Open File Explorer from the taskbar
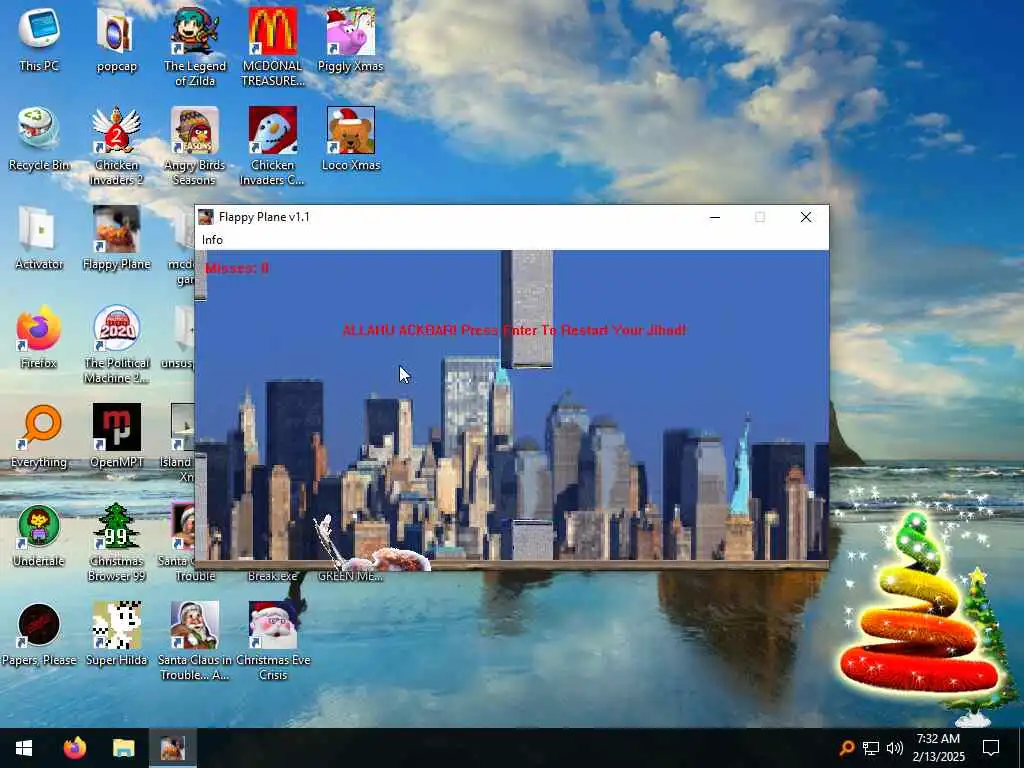 click(123, 748)
